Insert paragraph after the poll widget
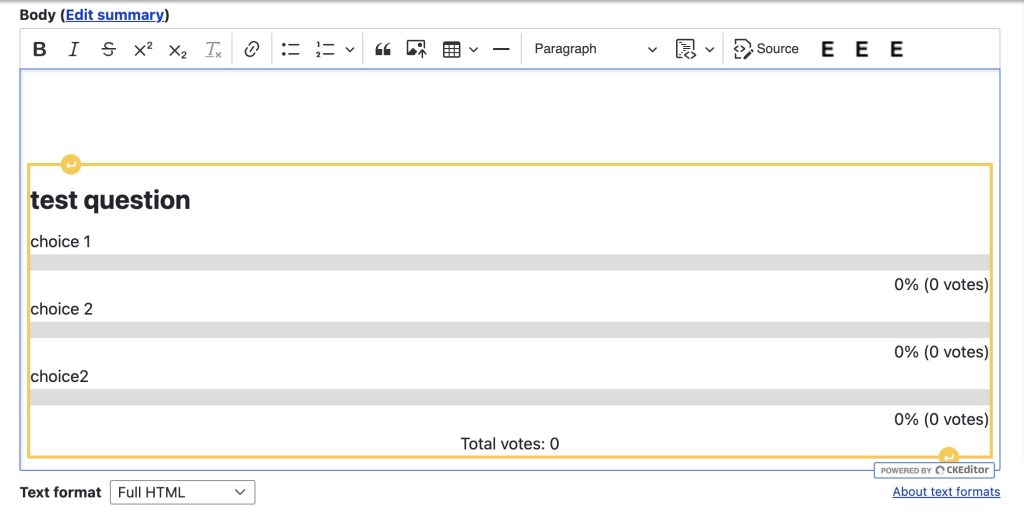Viewport: 1024px width, 525px height. point(948,456)
